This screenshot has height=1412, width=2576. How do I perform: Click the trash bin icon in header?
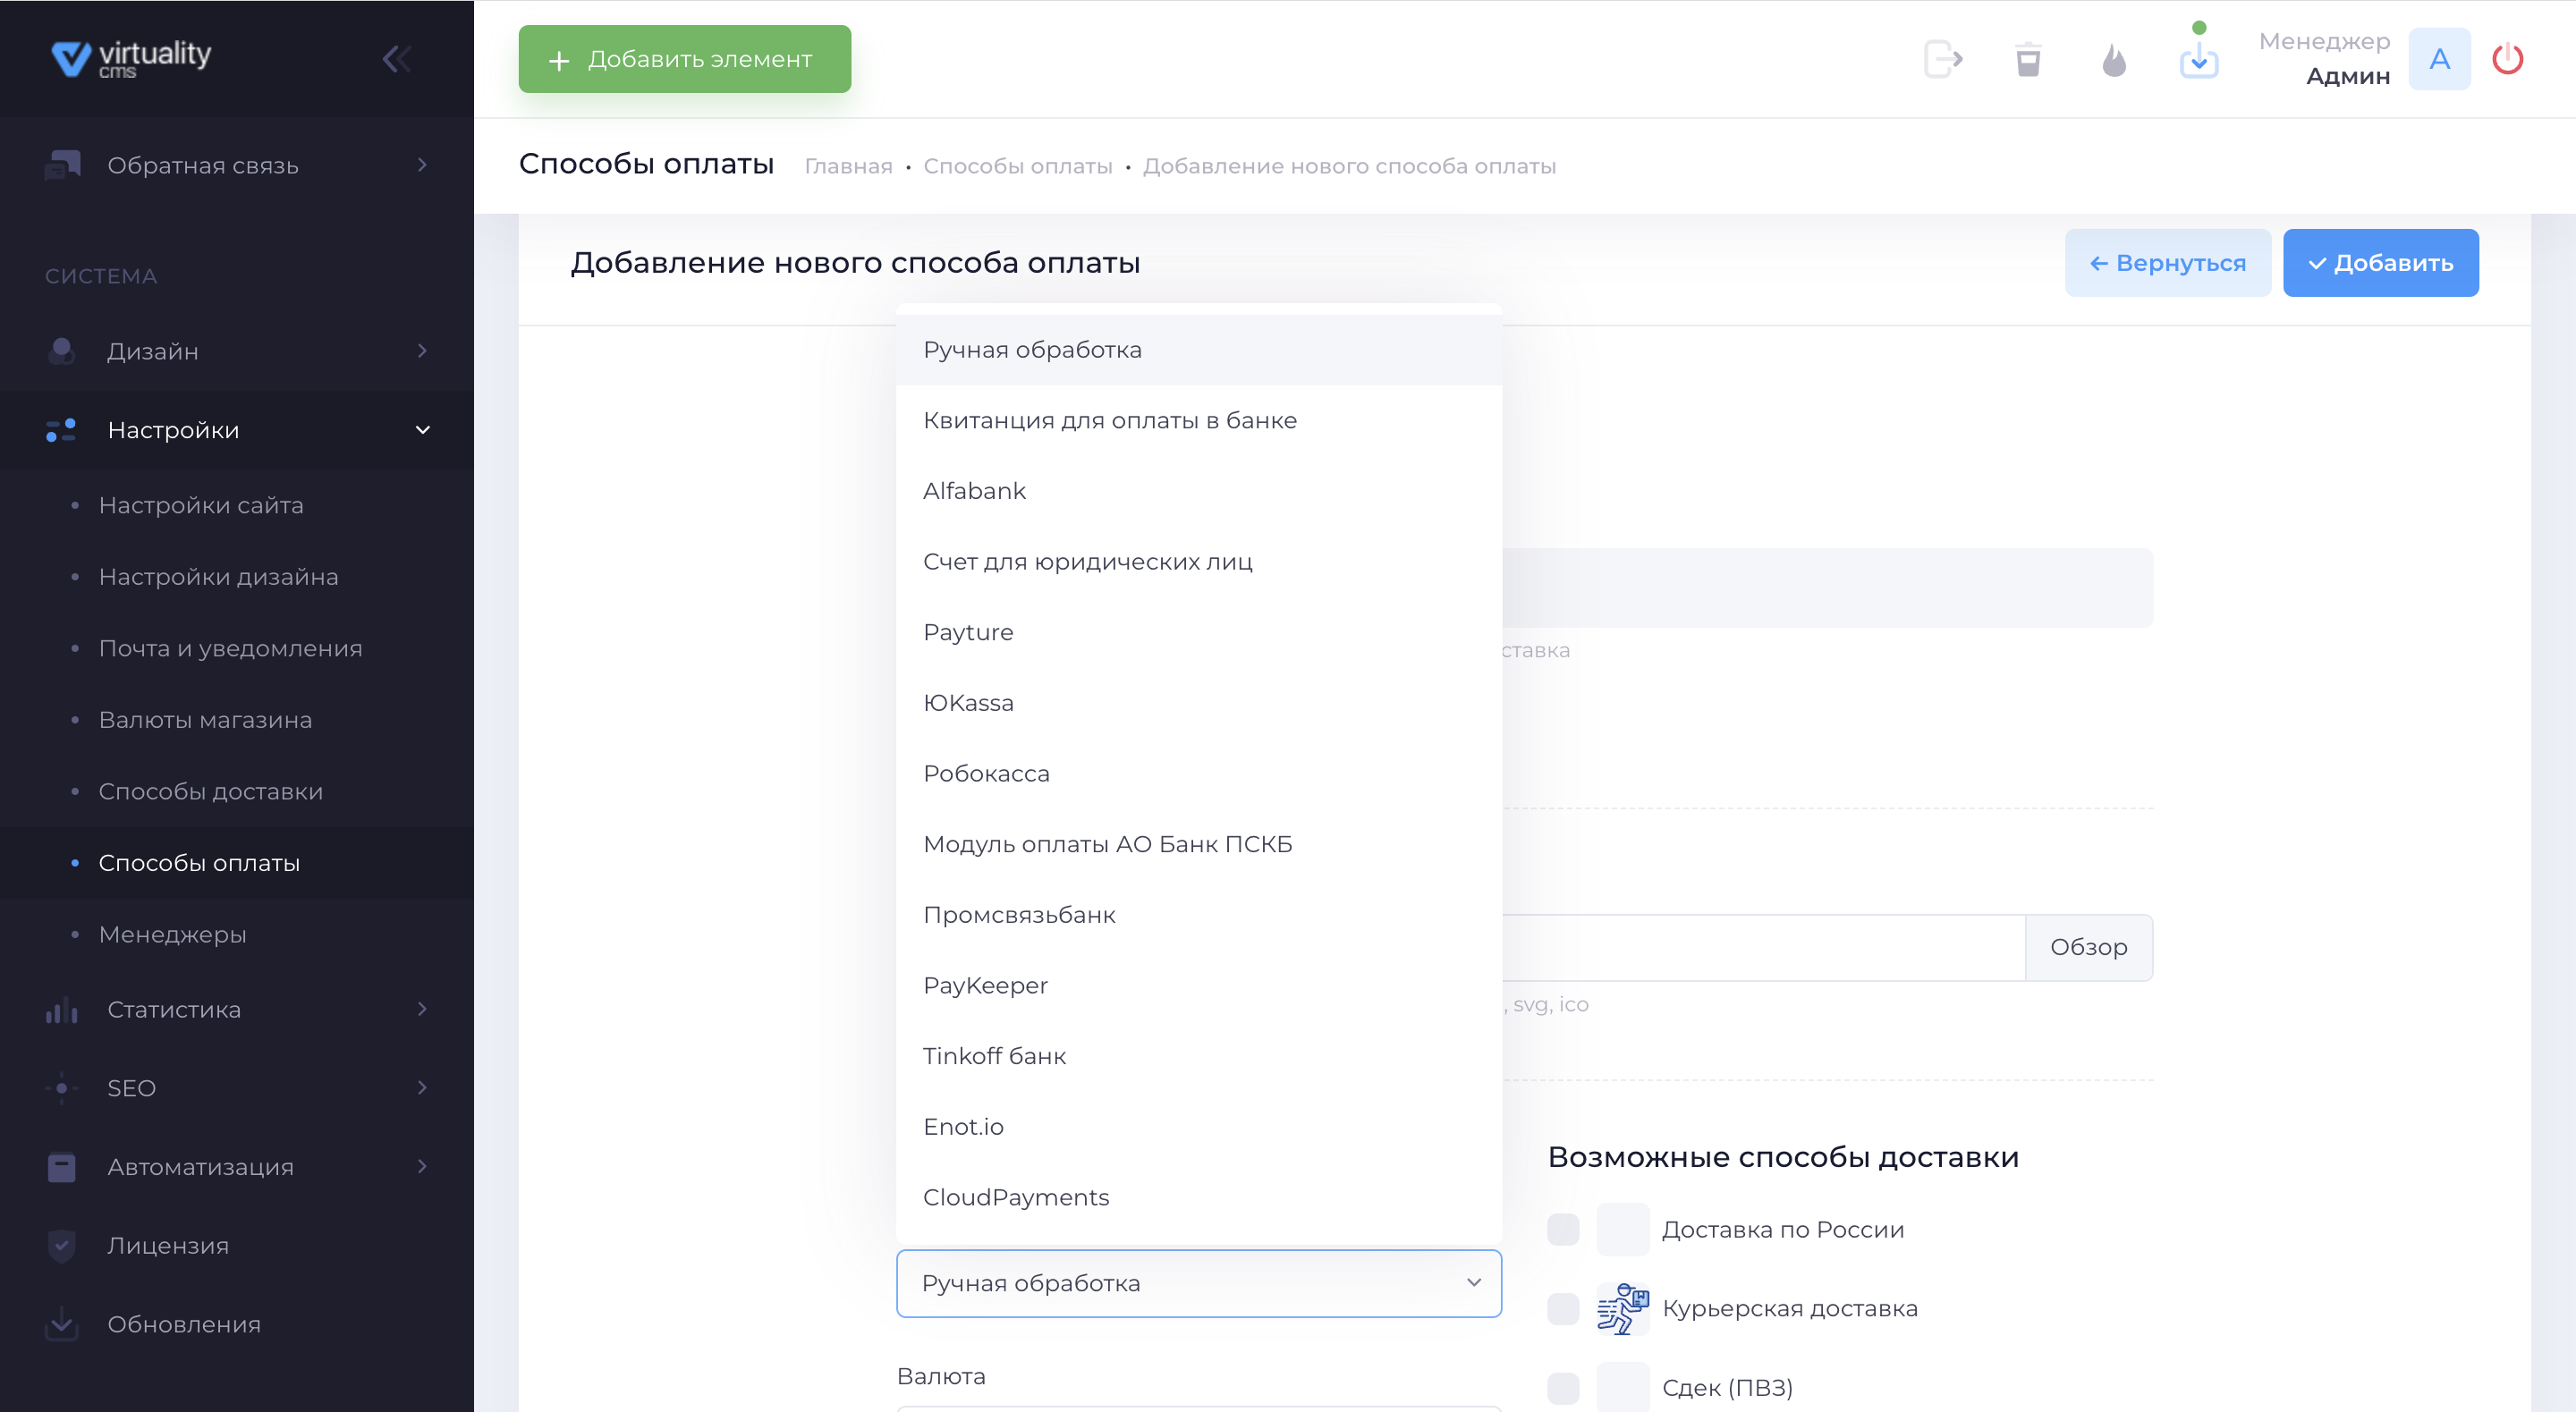coord(2028,60)
